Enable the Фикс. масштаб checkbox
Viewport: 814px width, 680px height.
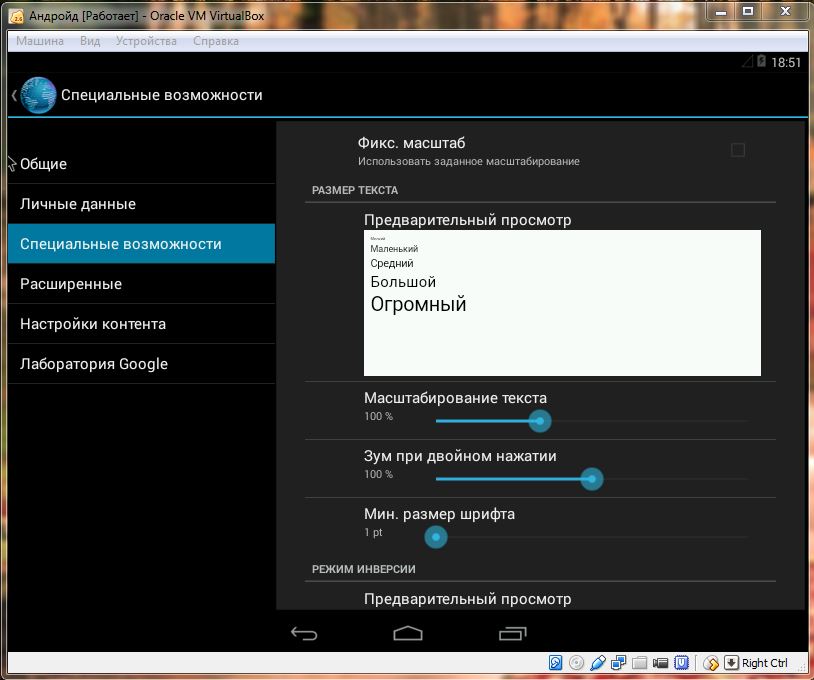[x=738, y=150]
